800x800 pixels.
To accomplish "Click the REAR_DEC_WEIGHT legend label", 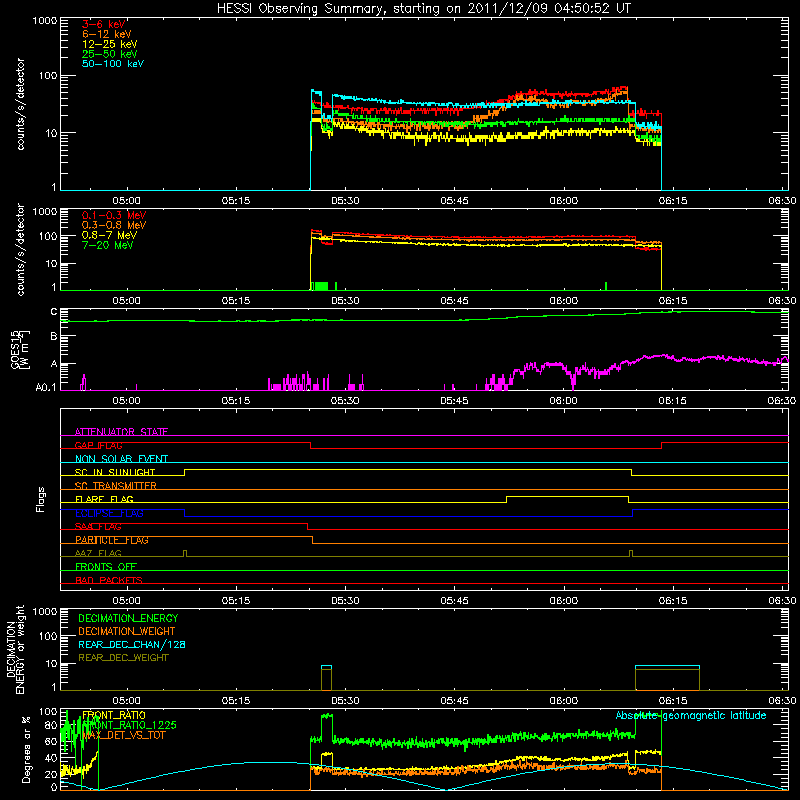I will pyautogui.click(x=123, y=658).
